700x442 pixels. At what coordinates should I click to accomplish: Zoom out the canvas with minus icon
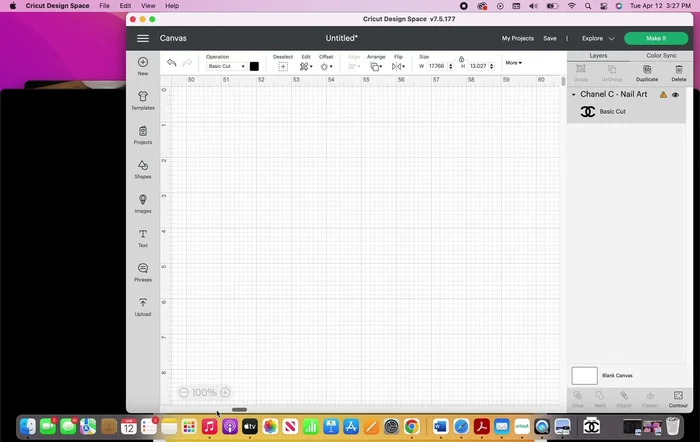pyautogui.click(x=183, y=392)
